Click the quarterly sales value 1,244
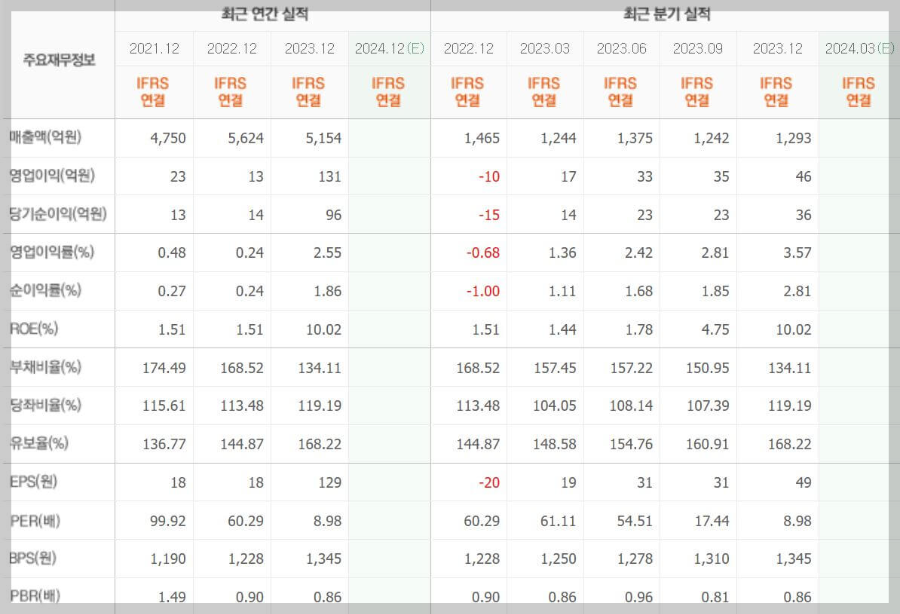Viewport: 900px width, 614px height. (558, 138)
